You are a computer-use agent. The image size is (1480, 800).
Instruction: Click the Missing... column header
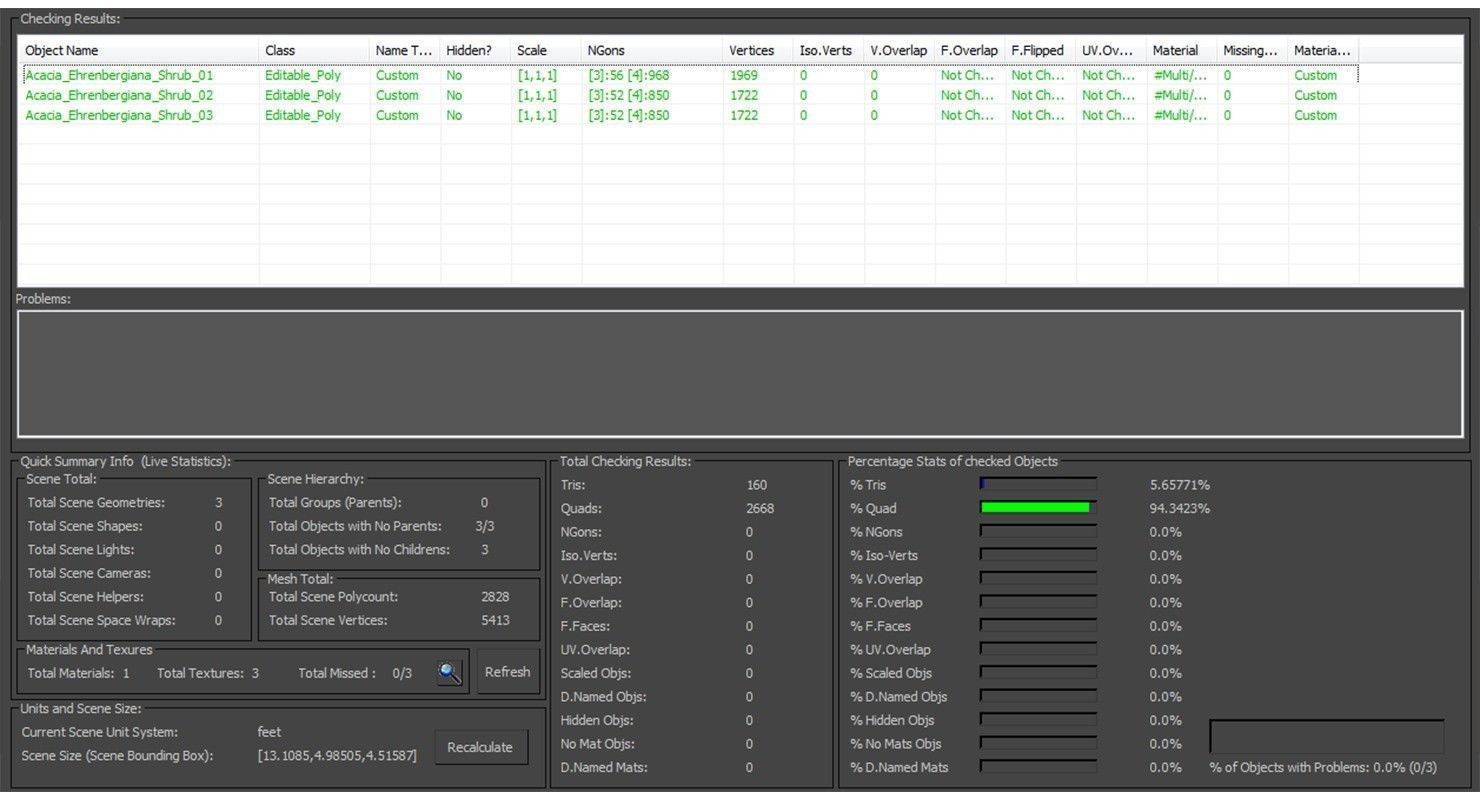[x=1253, y=50]
